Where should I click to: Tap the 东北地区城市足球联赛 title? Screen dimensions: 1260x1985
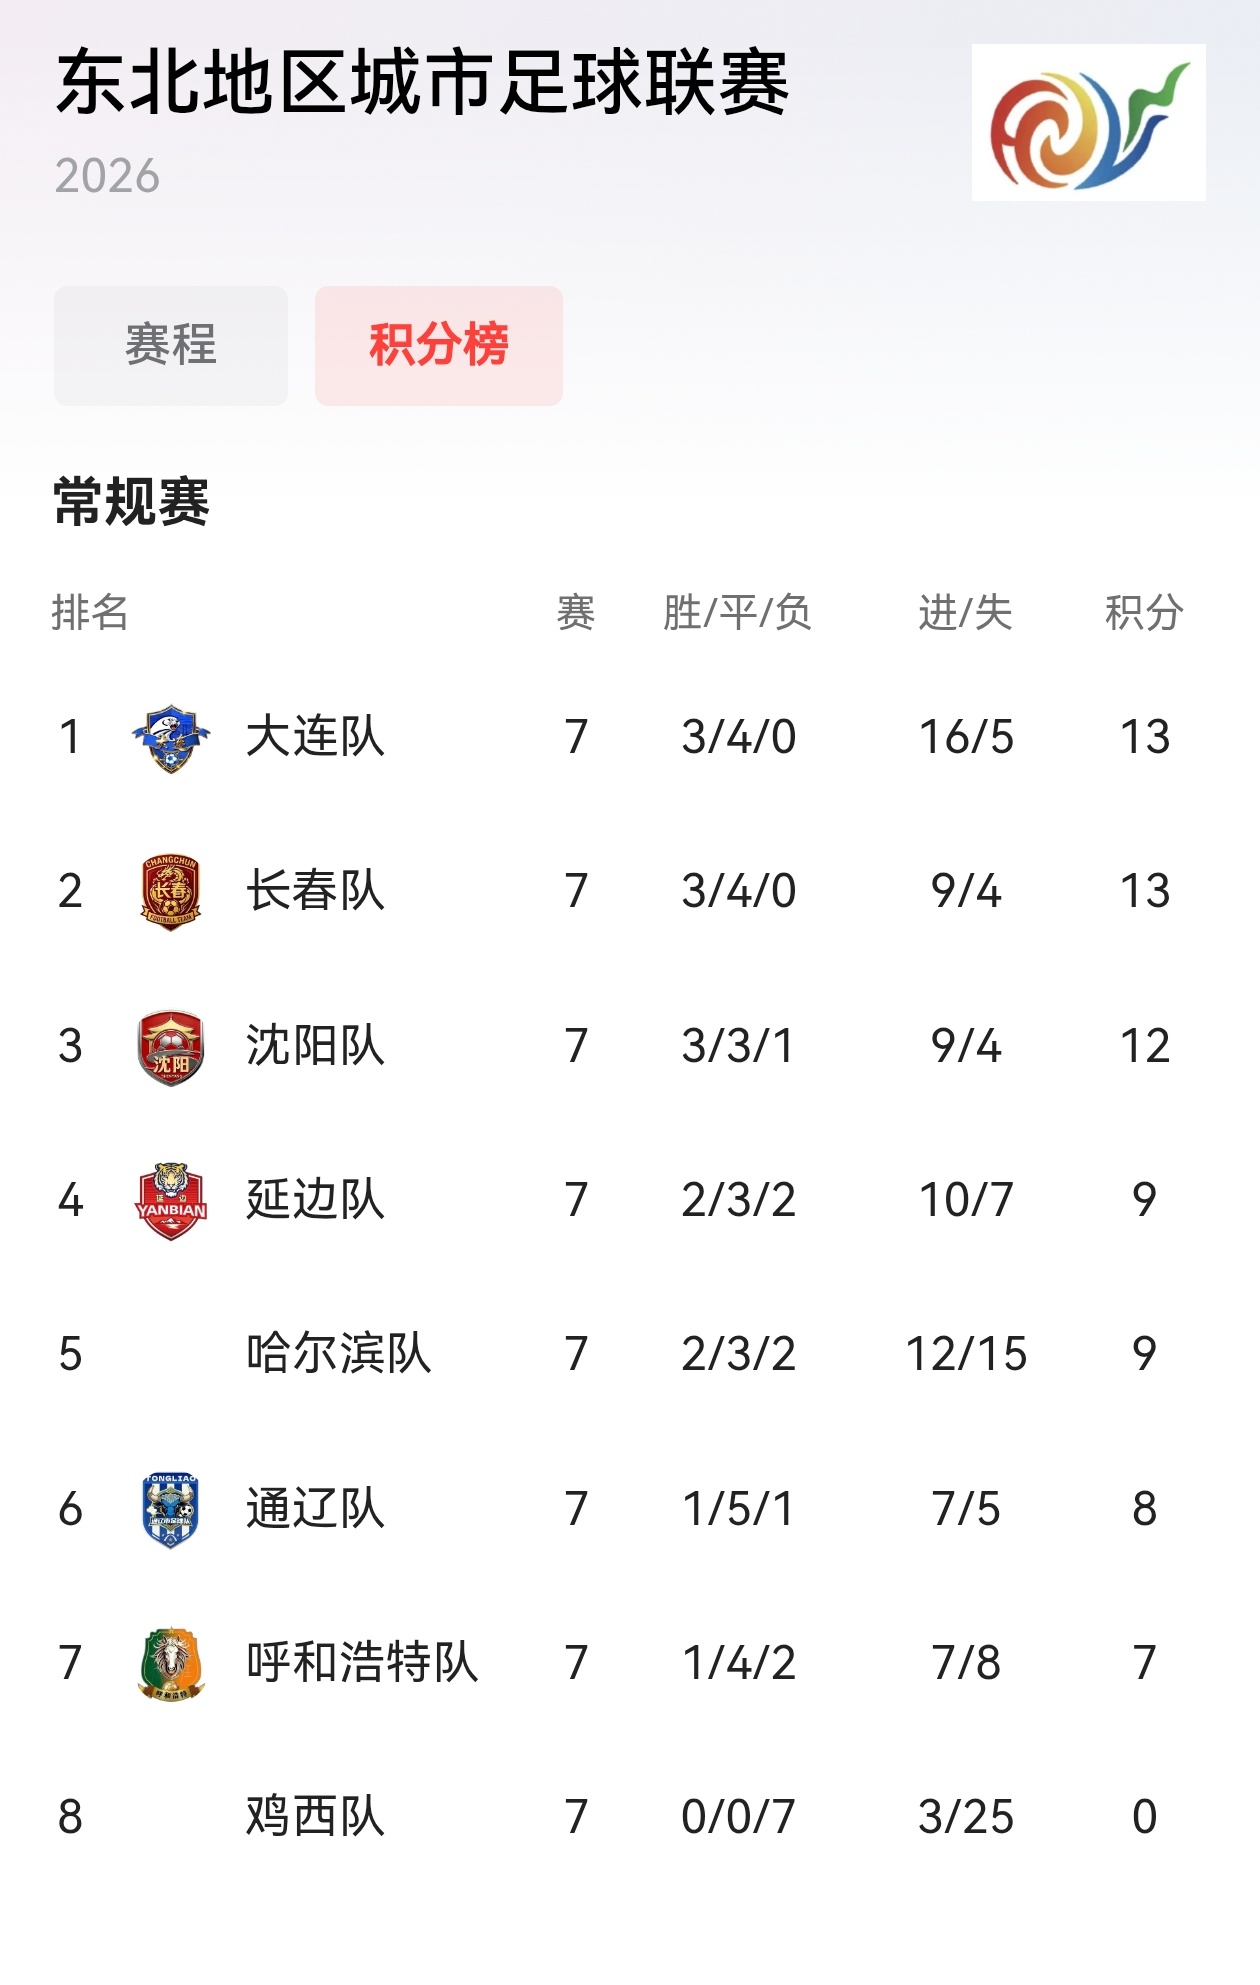tap(423, 83)
